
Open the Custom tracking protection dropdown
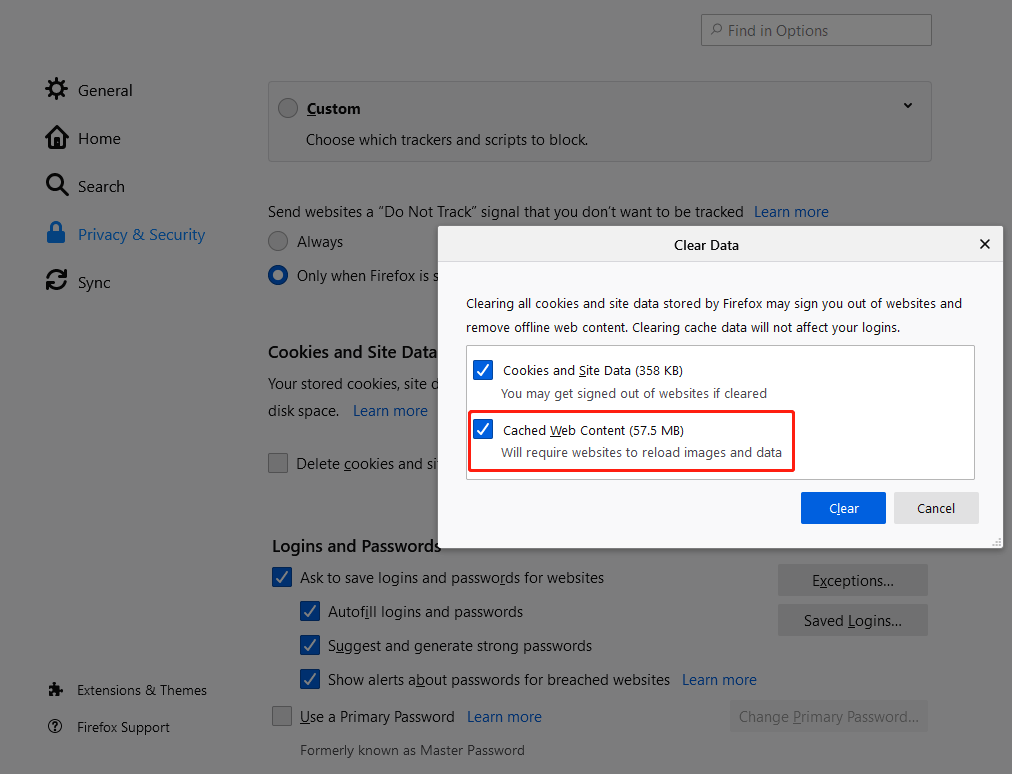click(906, 105)
